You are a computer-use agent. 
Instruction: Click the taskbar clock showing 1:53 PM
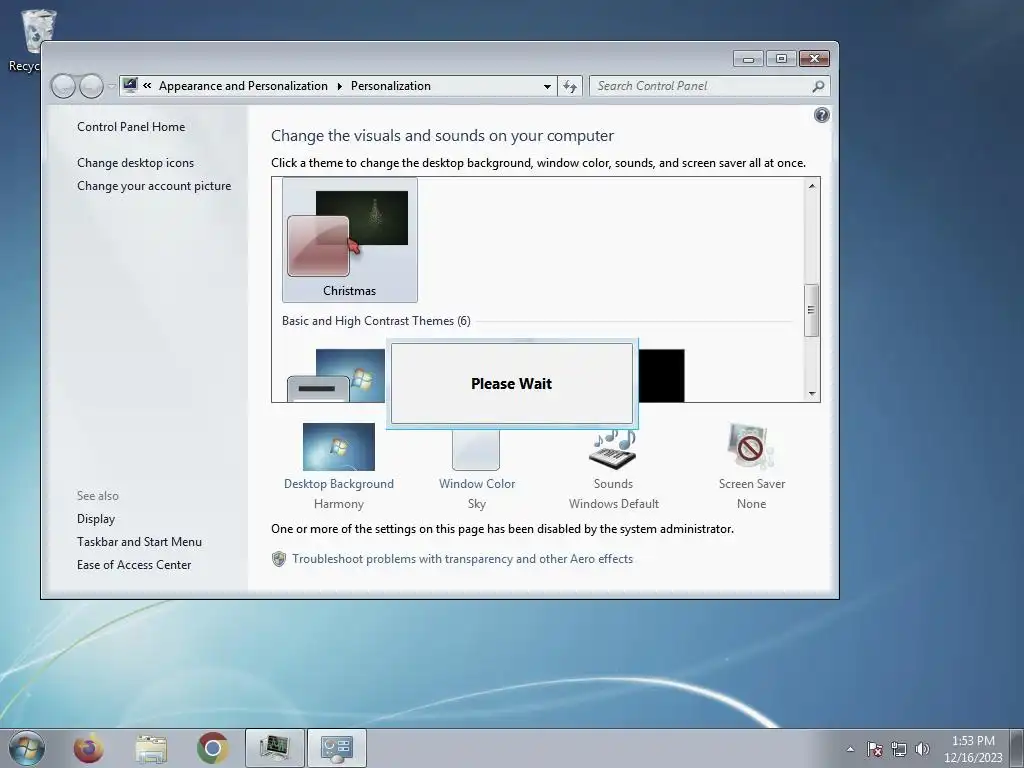(x=973, y=749)
